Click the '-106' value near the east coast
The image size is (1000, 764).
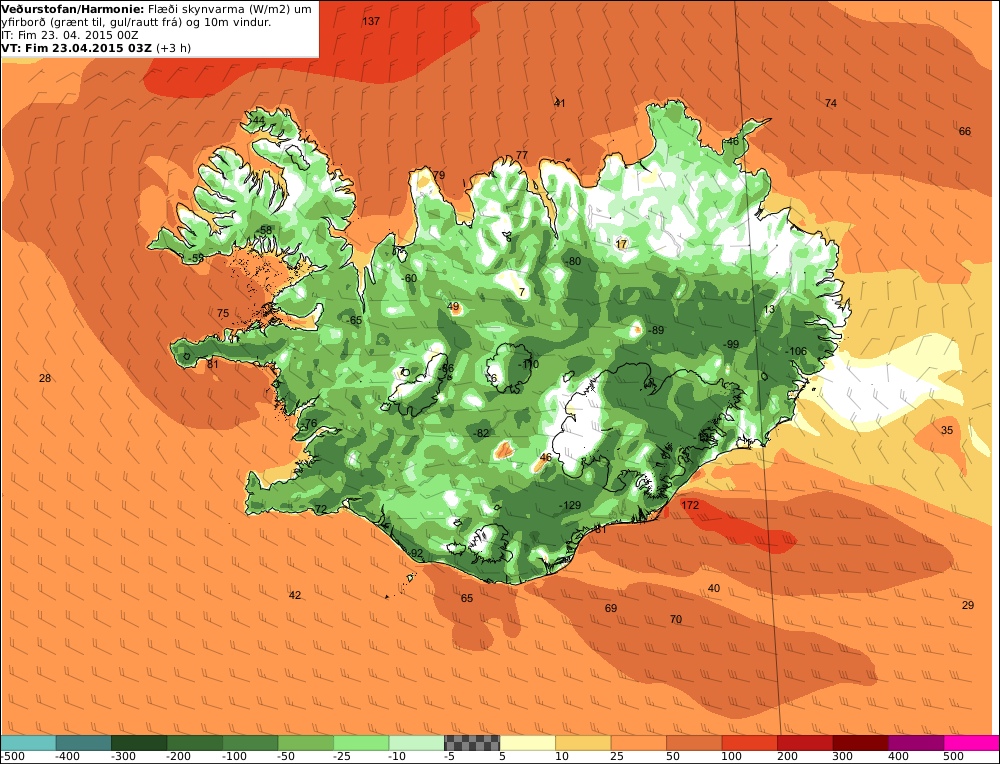(x=795, y=351)
